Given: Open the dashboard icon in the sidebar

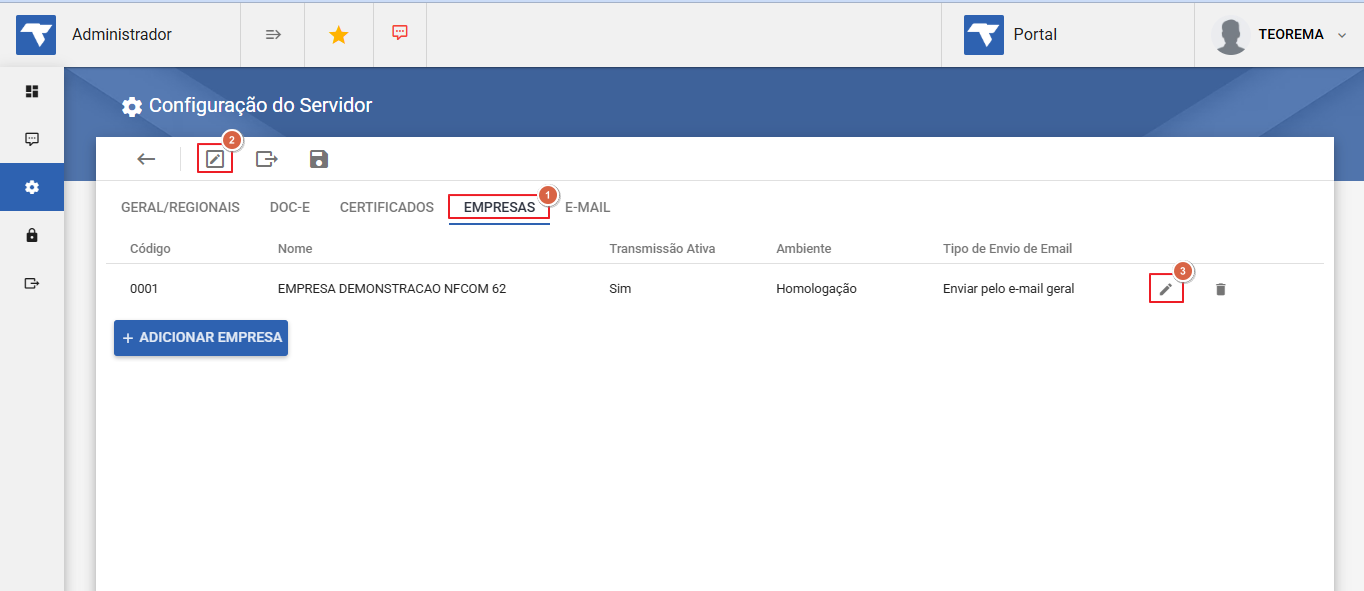Looking at the screenshot, I should (x=32, y=91).
